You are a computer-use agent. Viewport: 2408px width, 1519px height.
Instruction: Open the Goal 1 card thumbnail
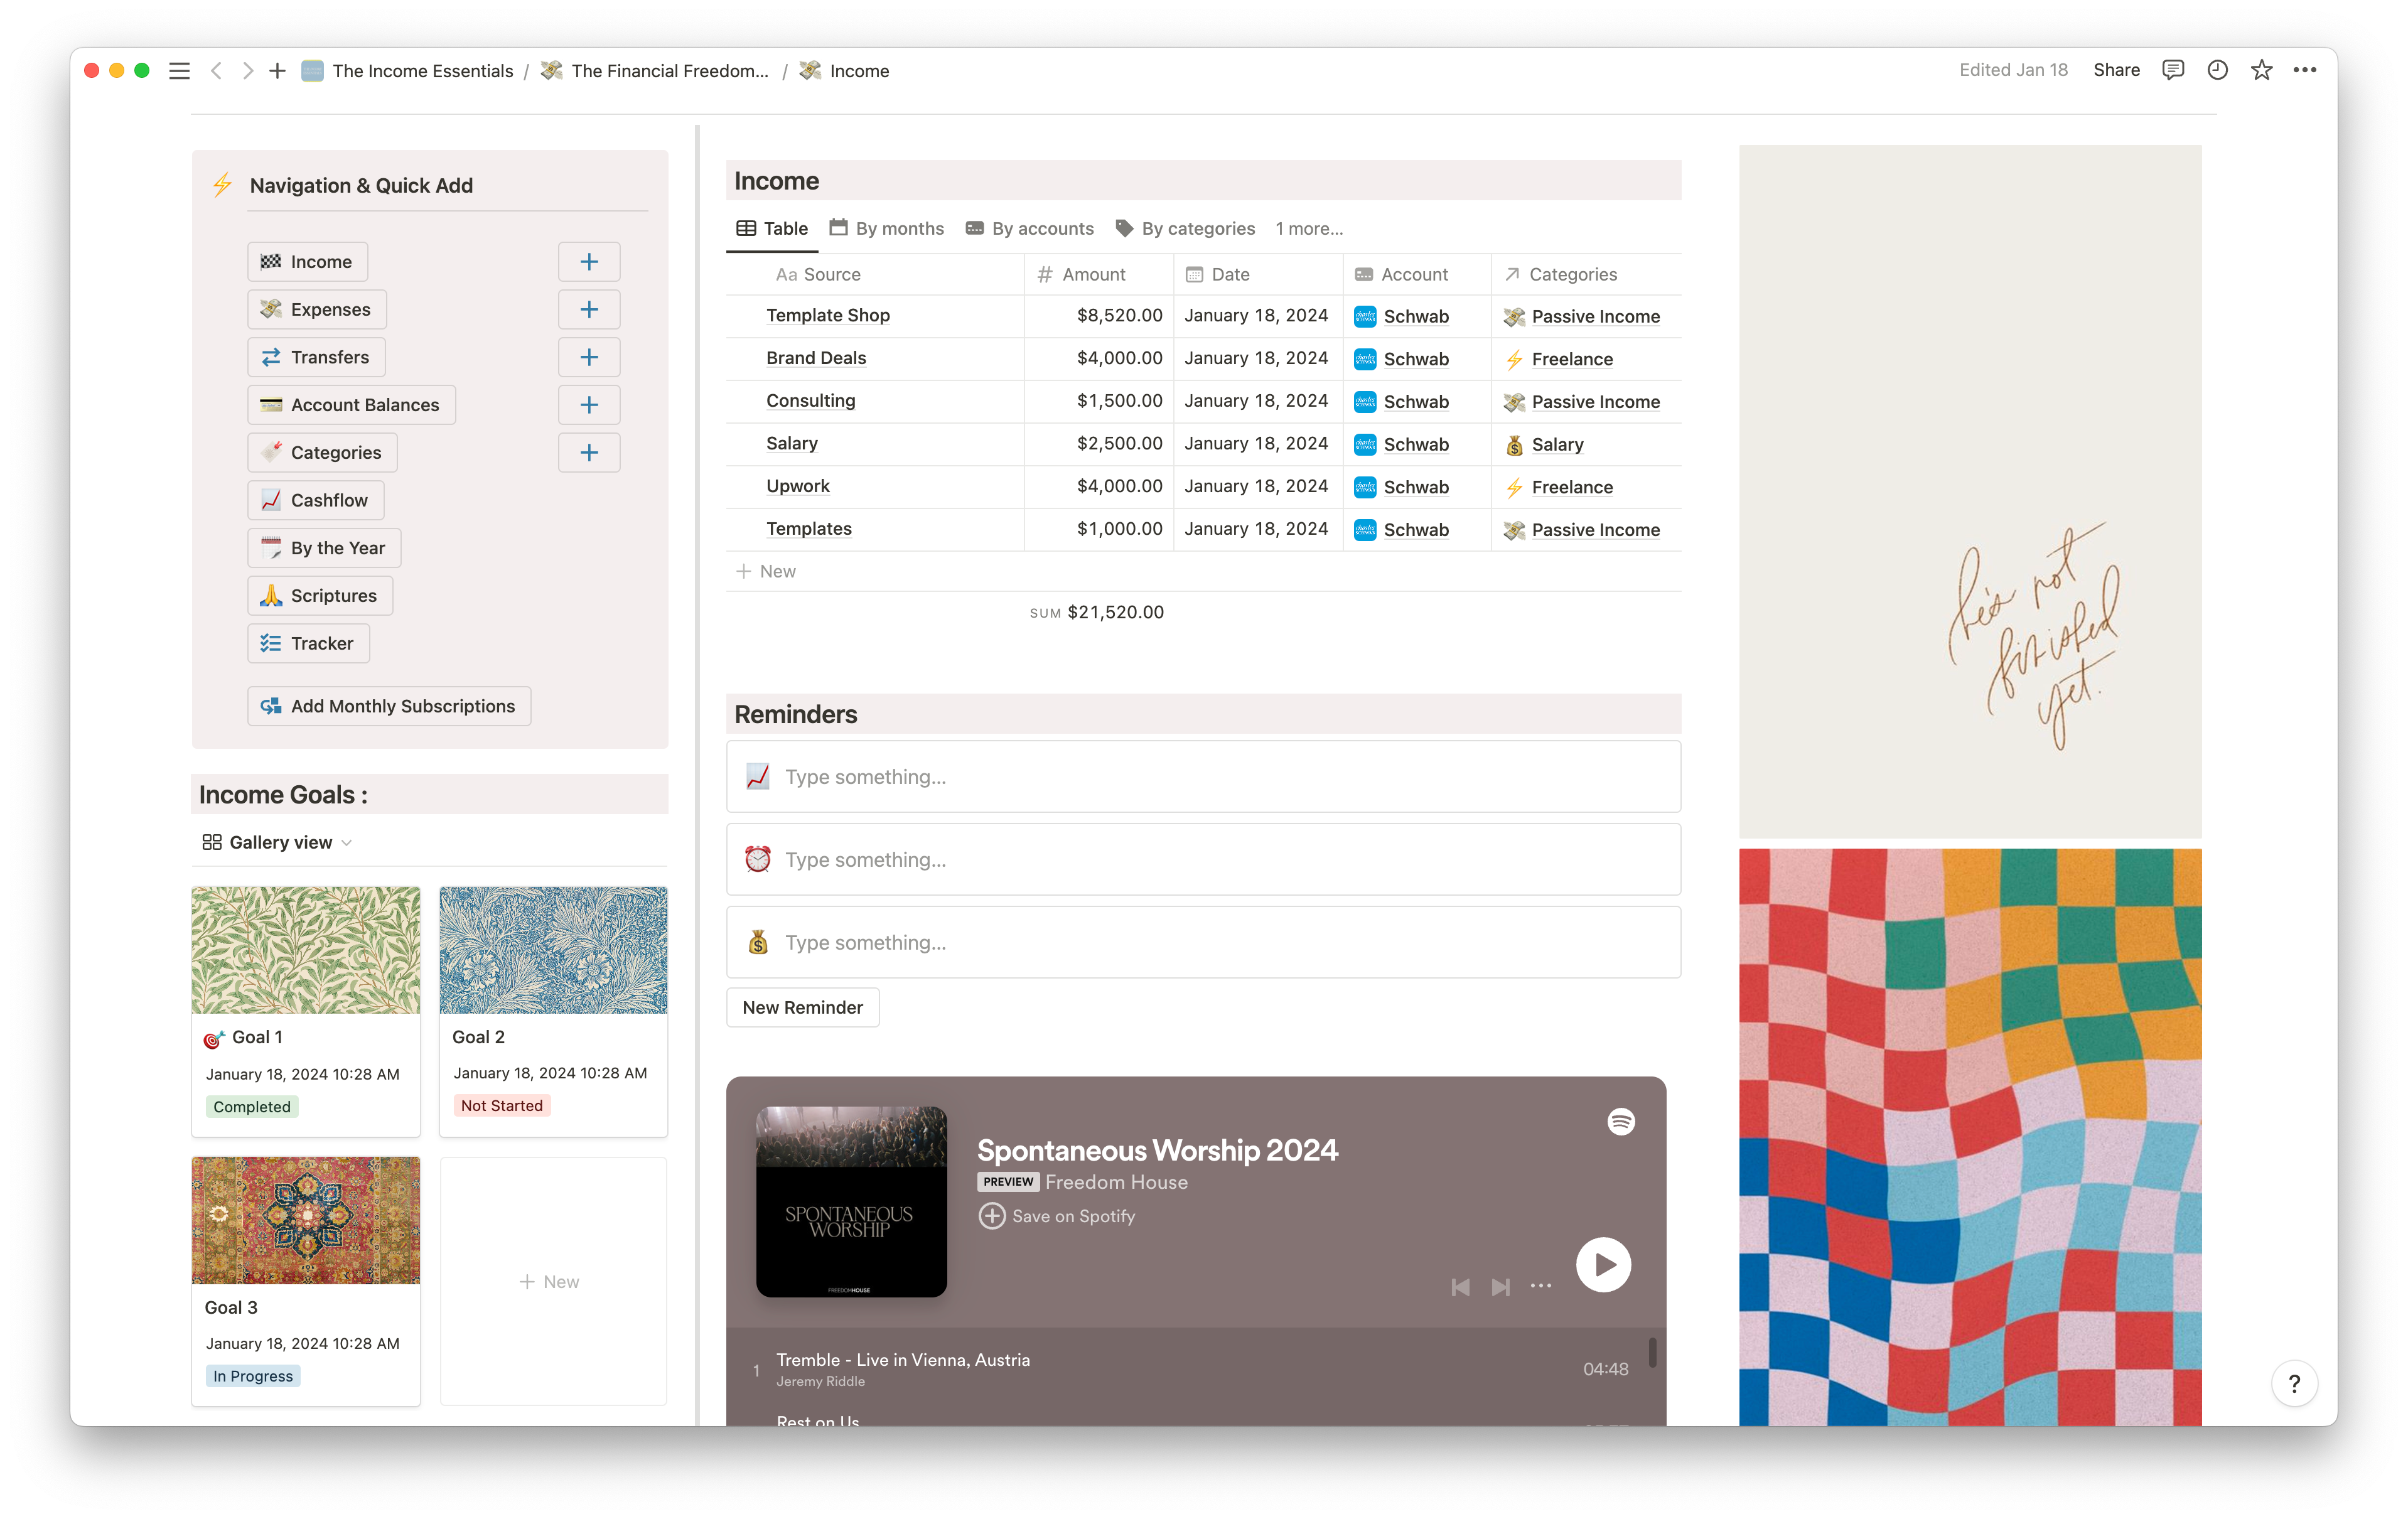click(x=306, y=951)
